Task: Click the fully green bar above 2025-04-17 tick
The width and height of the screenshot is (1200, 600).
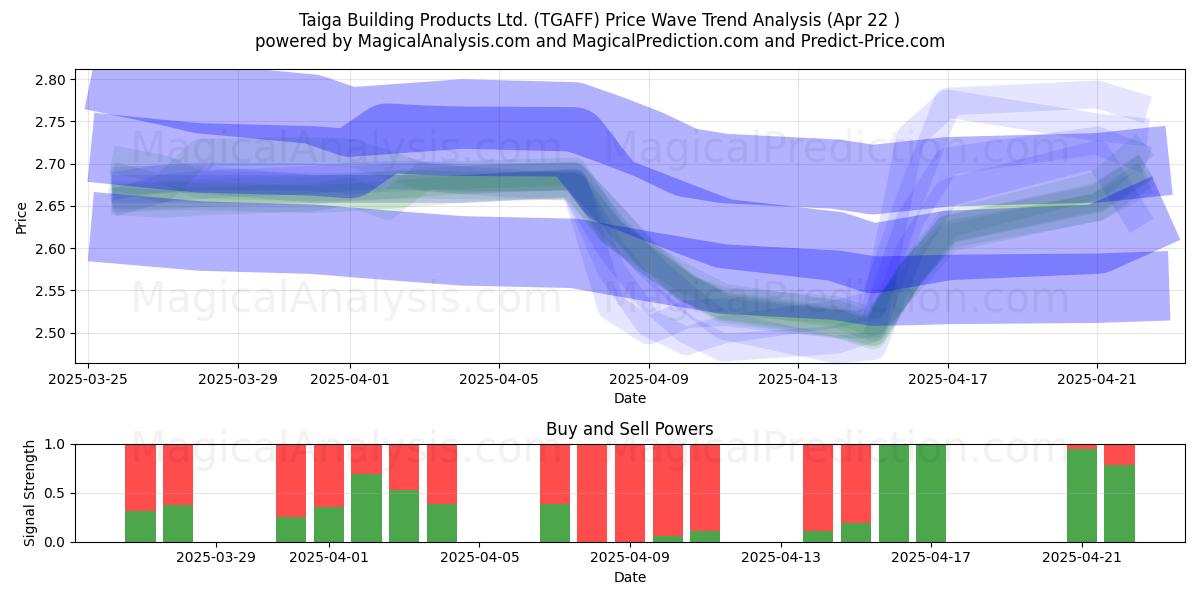Action: pos(932,493)
